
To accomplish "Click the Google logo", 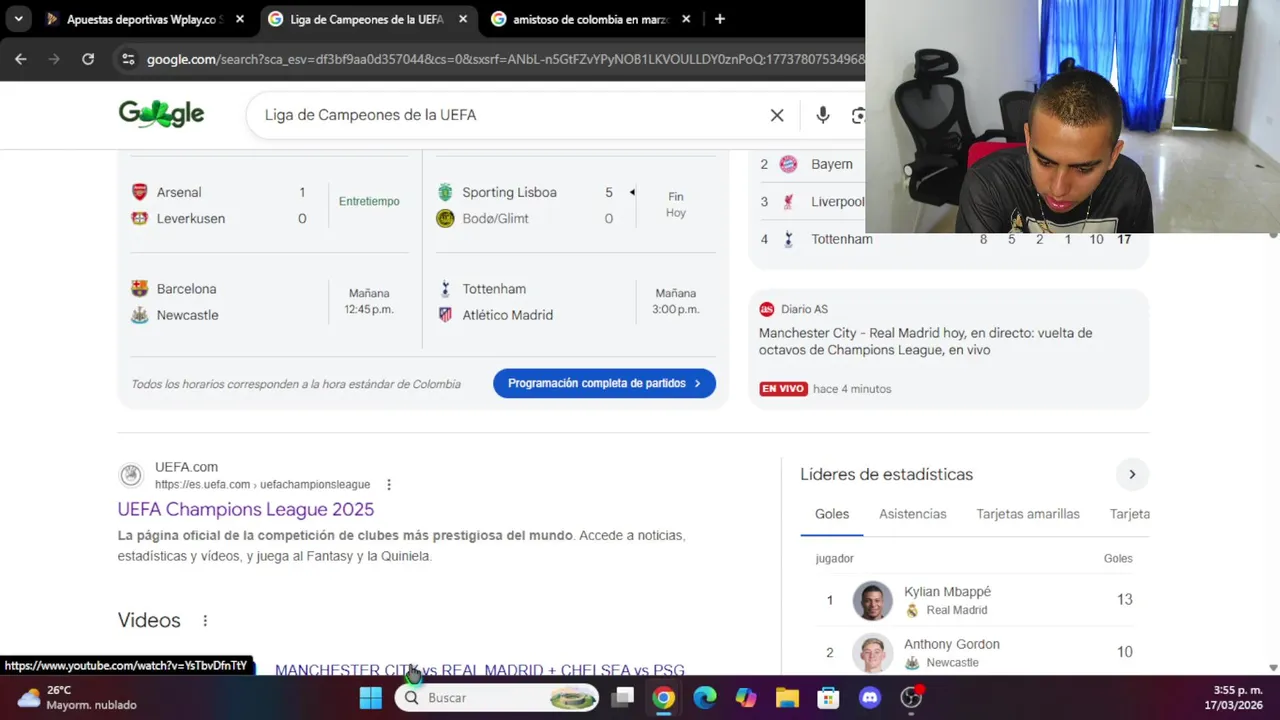I will click(x=161, y=114).
